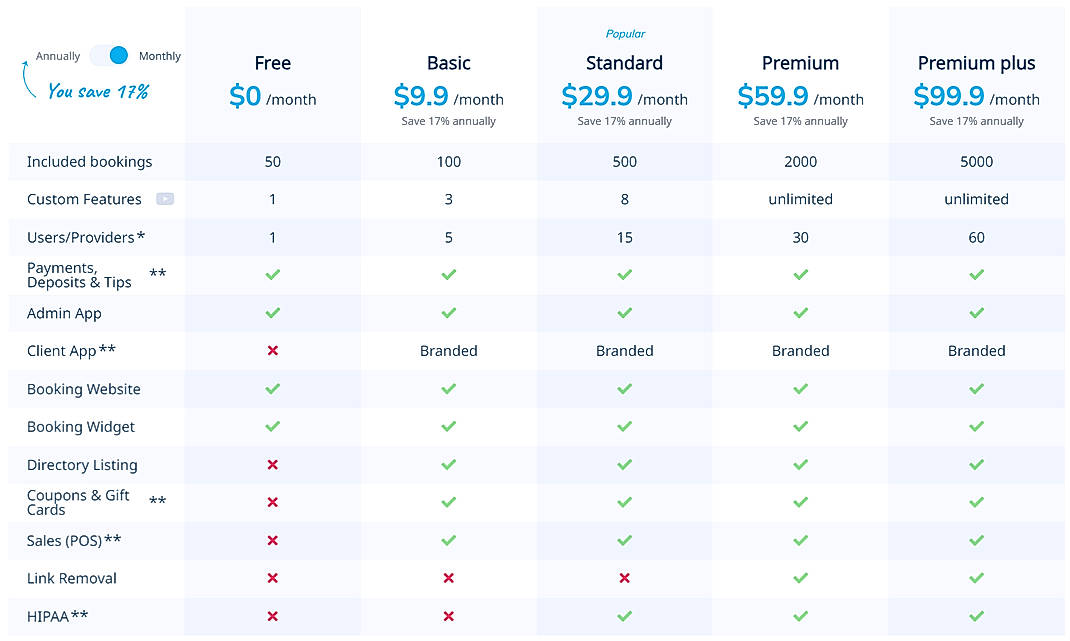Viewport: 1070px width, 641px height.
Task: Click the checkmark under Standard for Admin App
Action: (624, 313)
